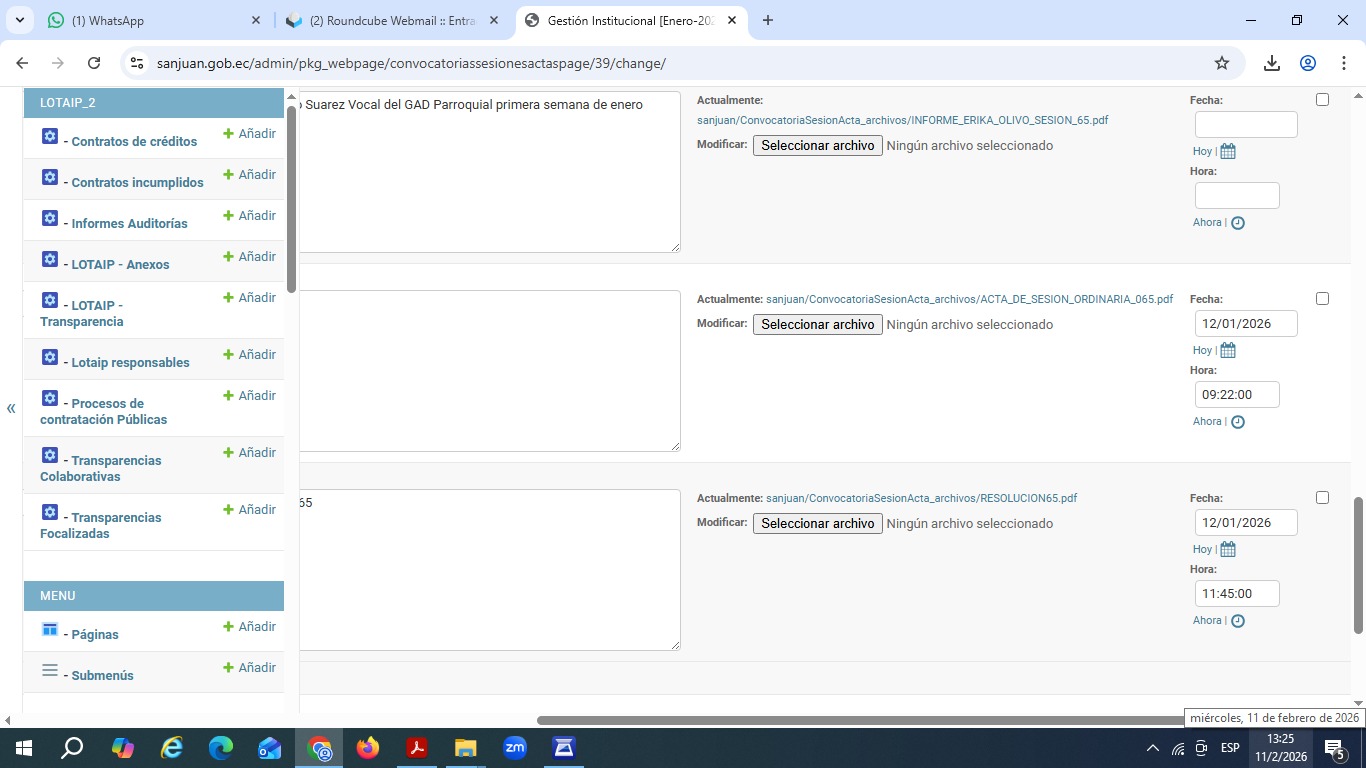Switch to the Roundcube Webmail tab

pos(390,20)
